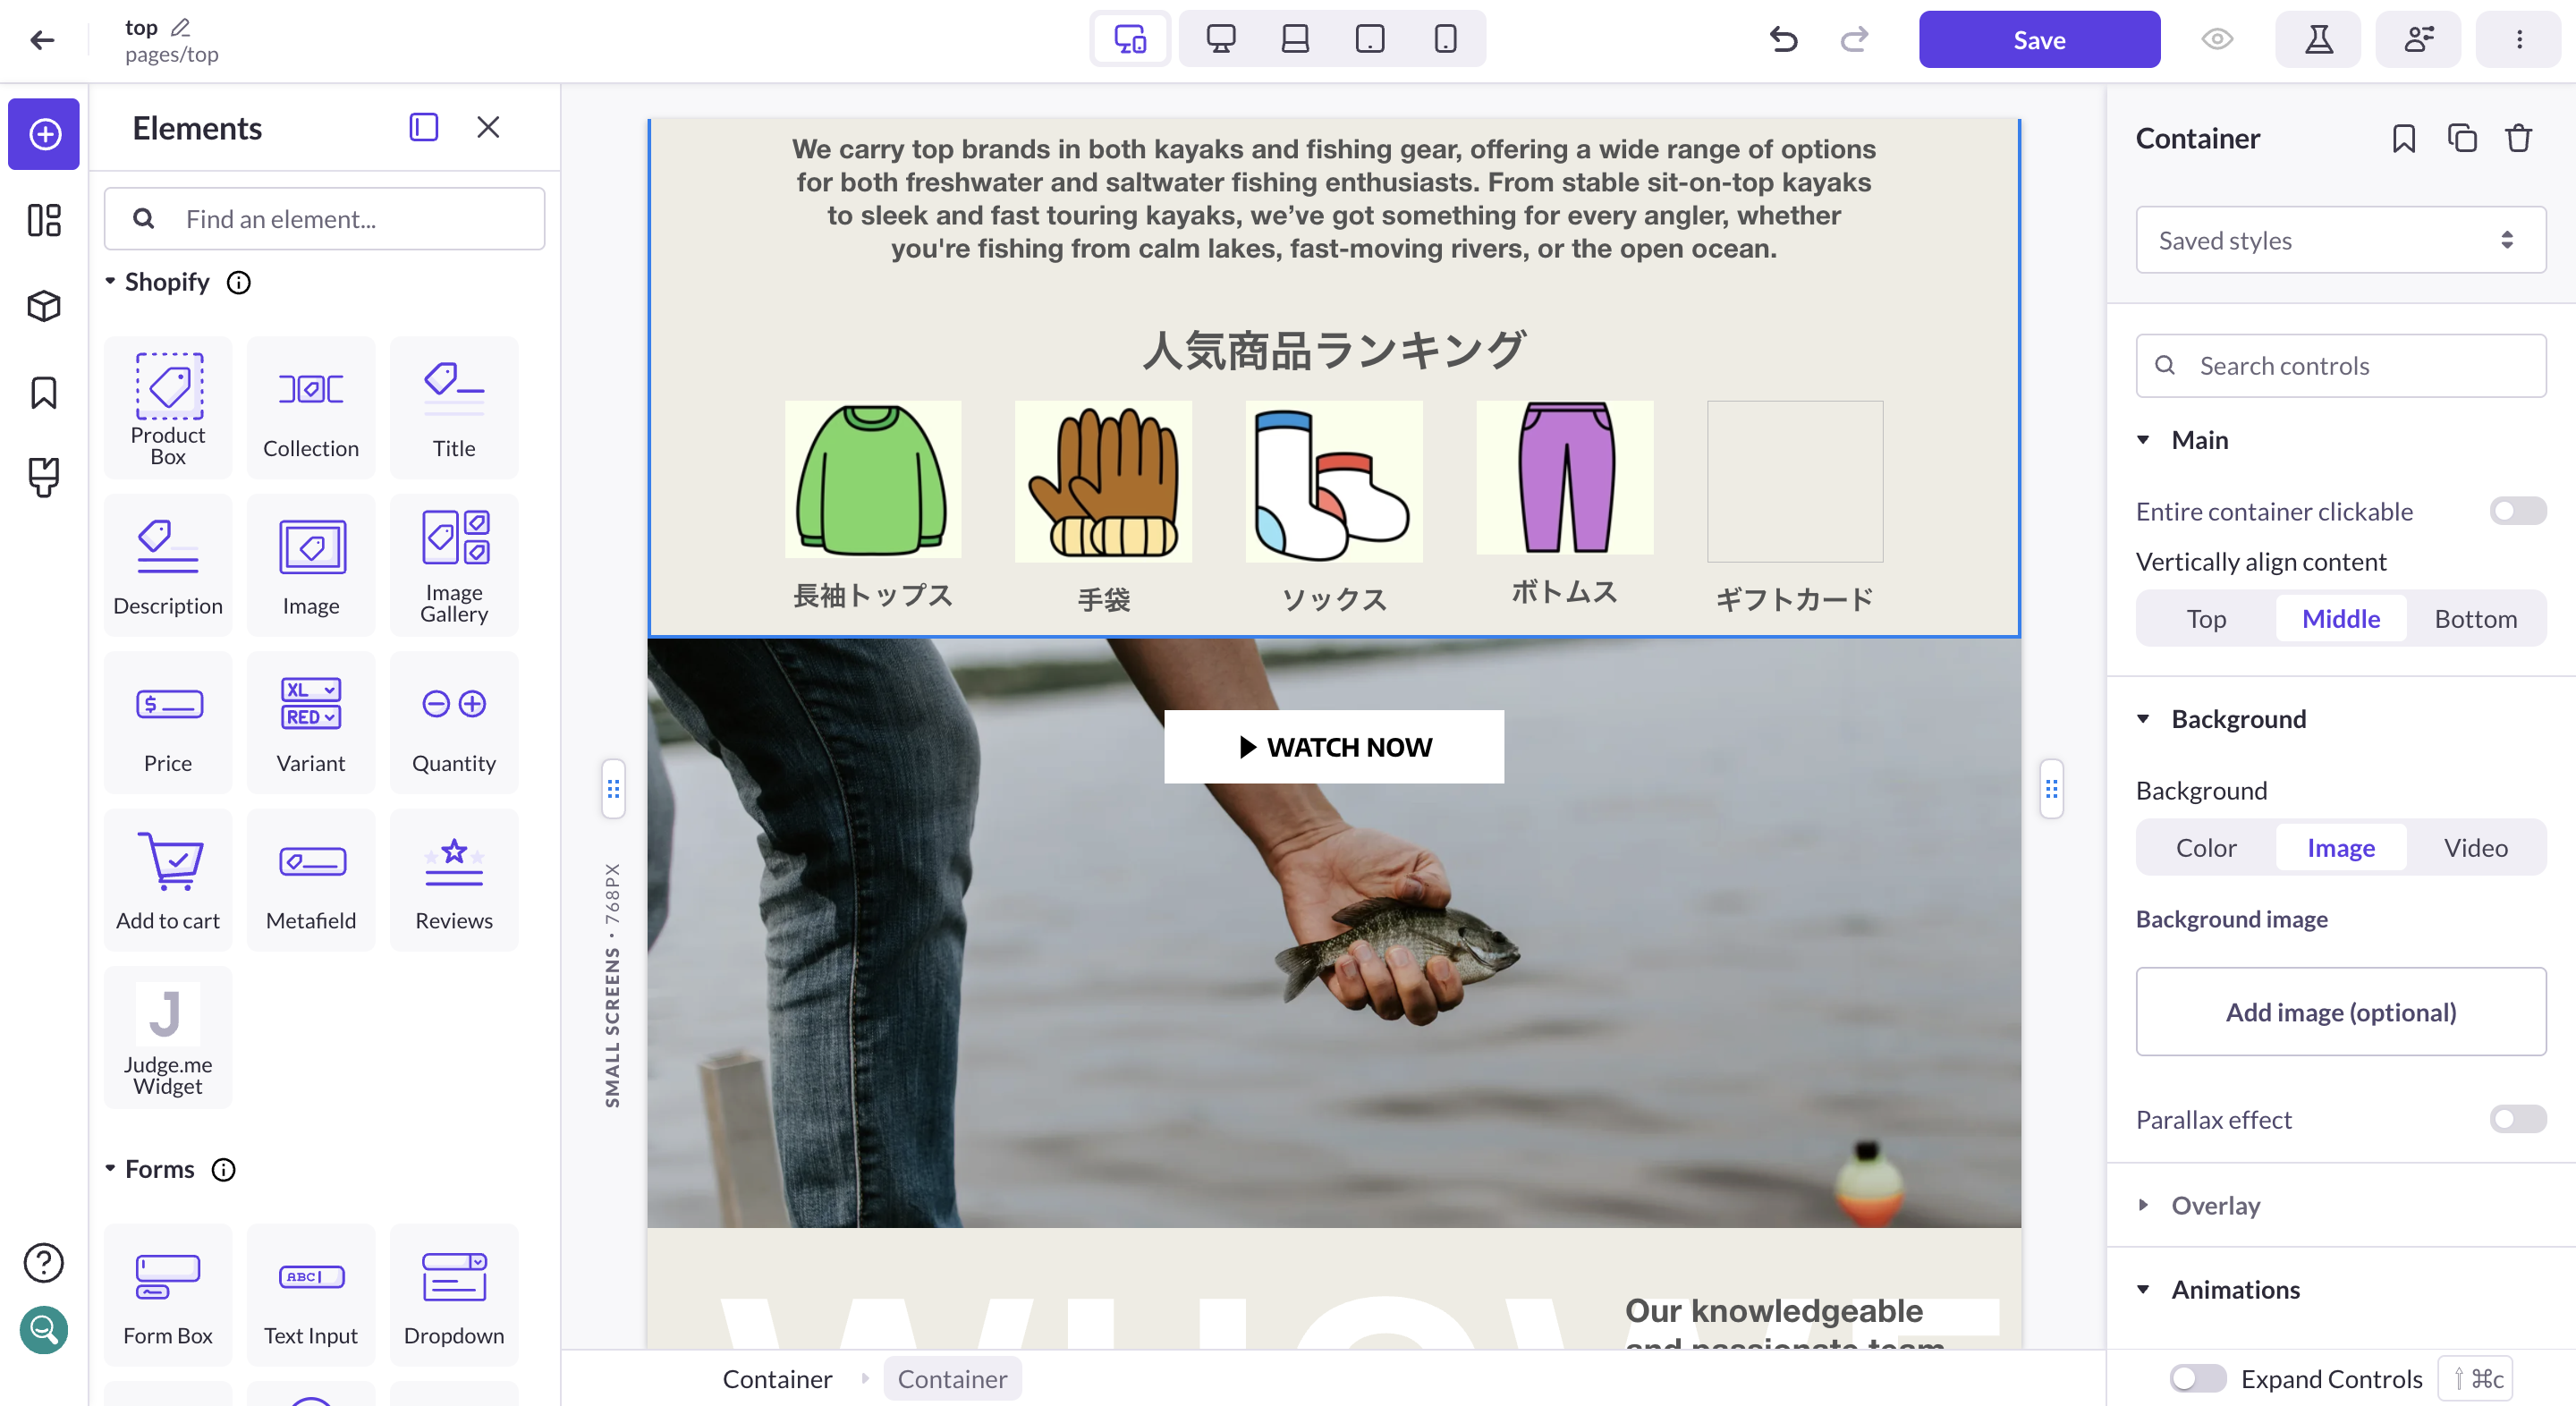Dock the Elements panel icon
Viewport: 2576px width, 1406px height.
click(424, 127)
